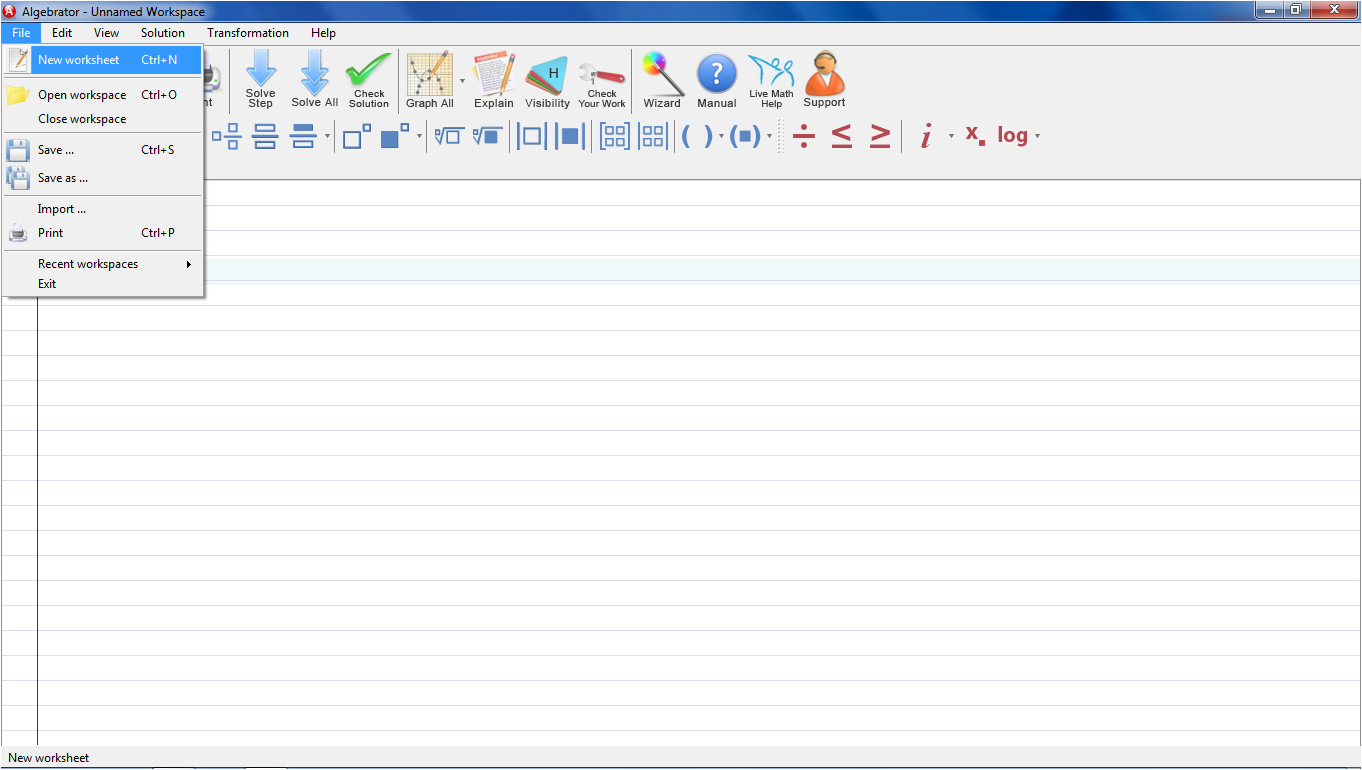Open the View menu
Image resolution: width=1362 pixels, height=770 pixels.
106,33
